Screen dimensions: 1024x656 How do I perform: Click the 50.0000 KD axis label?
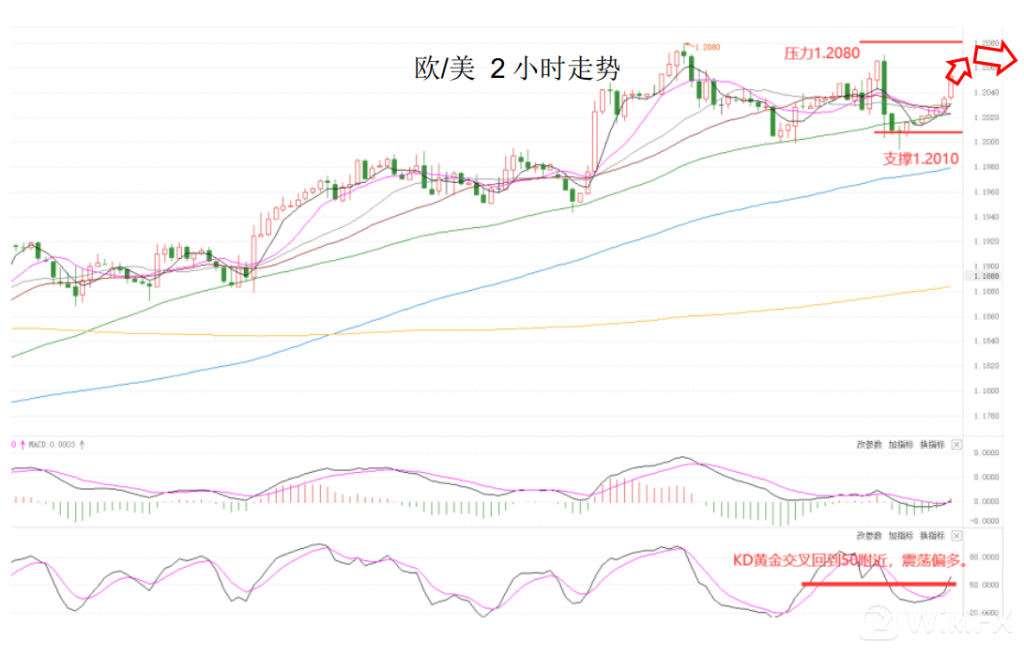click(x=985, y=585)
